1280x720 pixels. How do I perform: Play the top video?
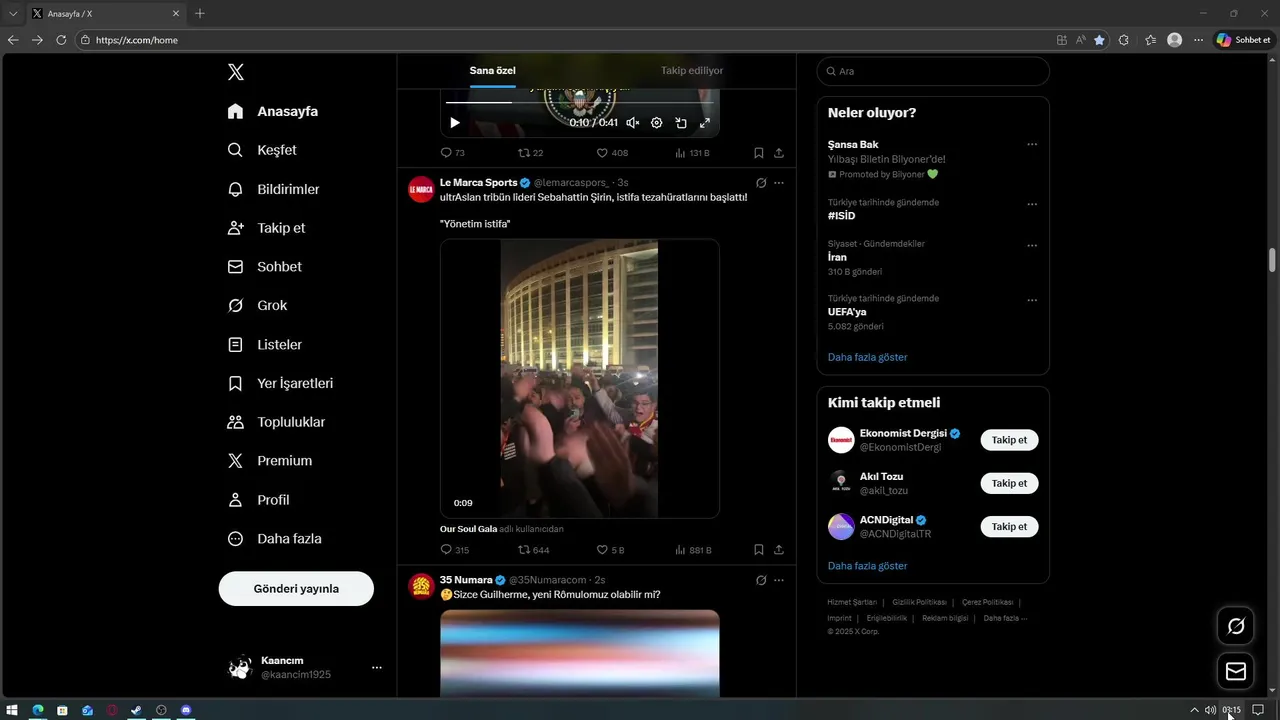(455, 123)
